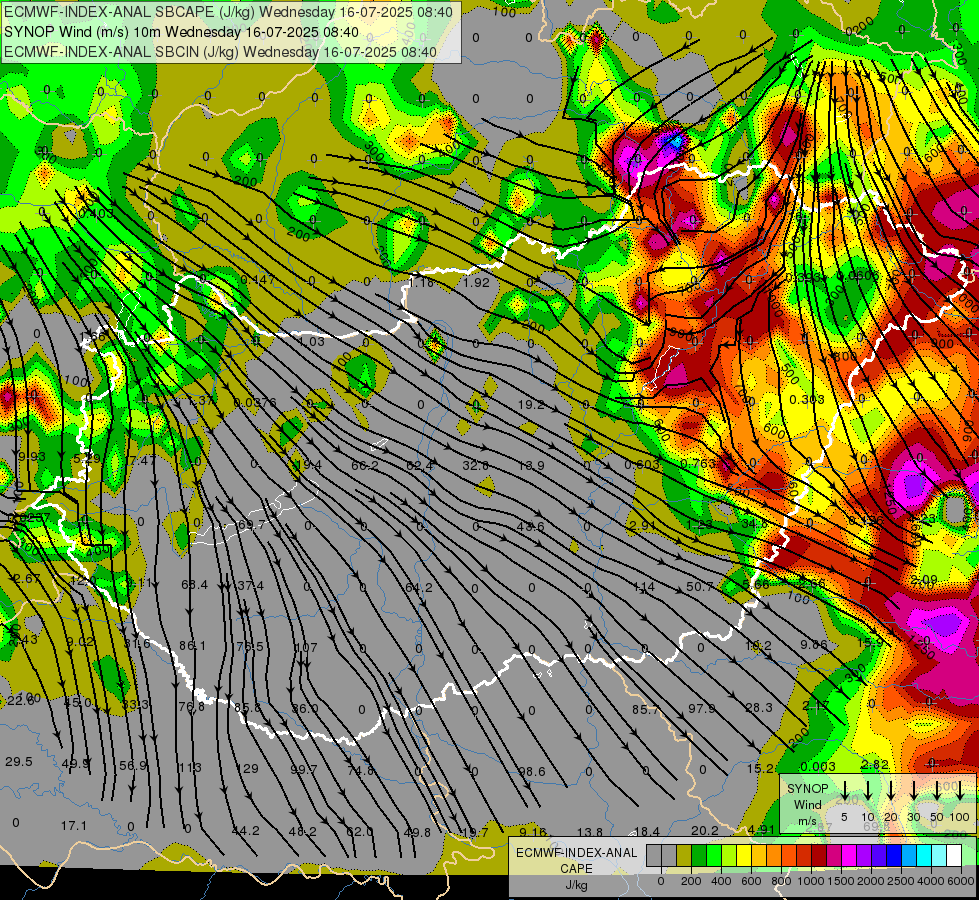Click the SBCIN value 0.447 on map

point(257,279)
